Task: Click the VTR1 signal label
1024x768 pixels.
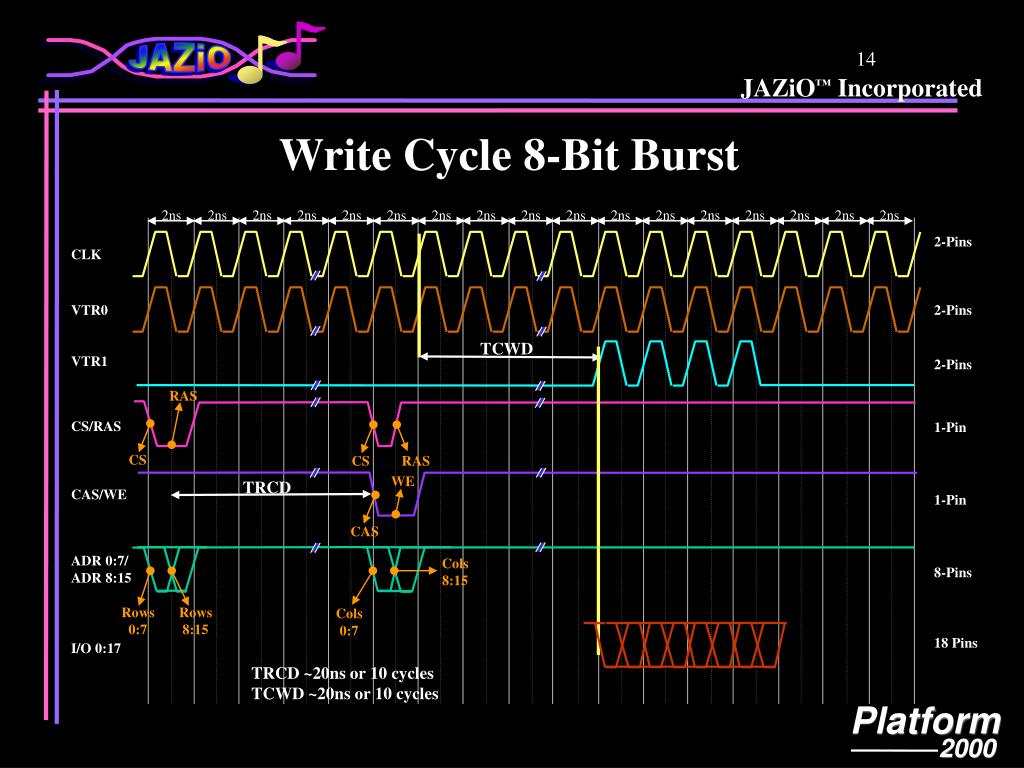Action: coord(89,361)
